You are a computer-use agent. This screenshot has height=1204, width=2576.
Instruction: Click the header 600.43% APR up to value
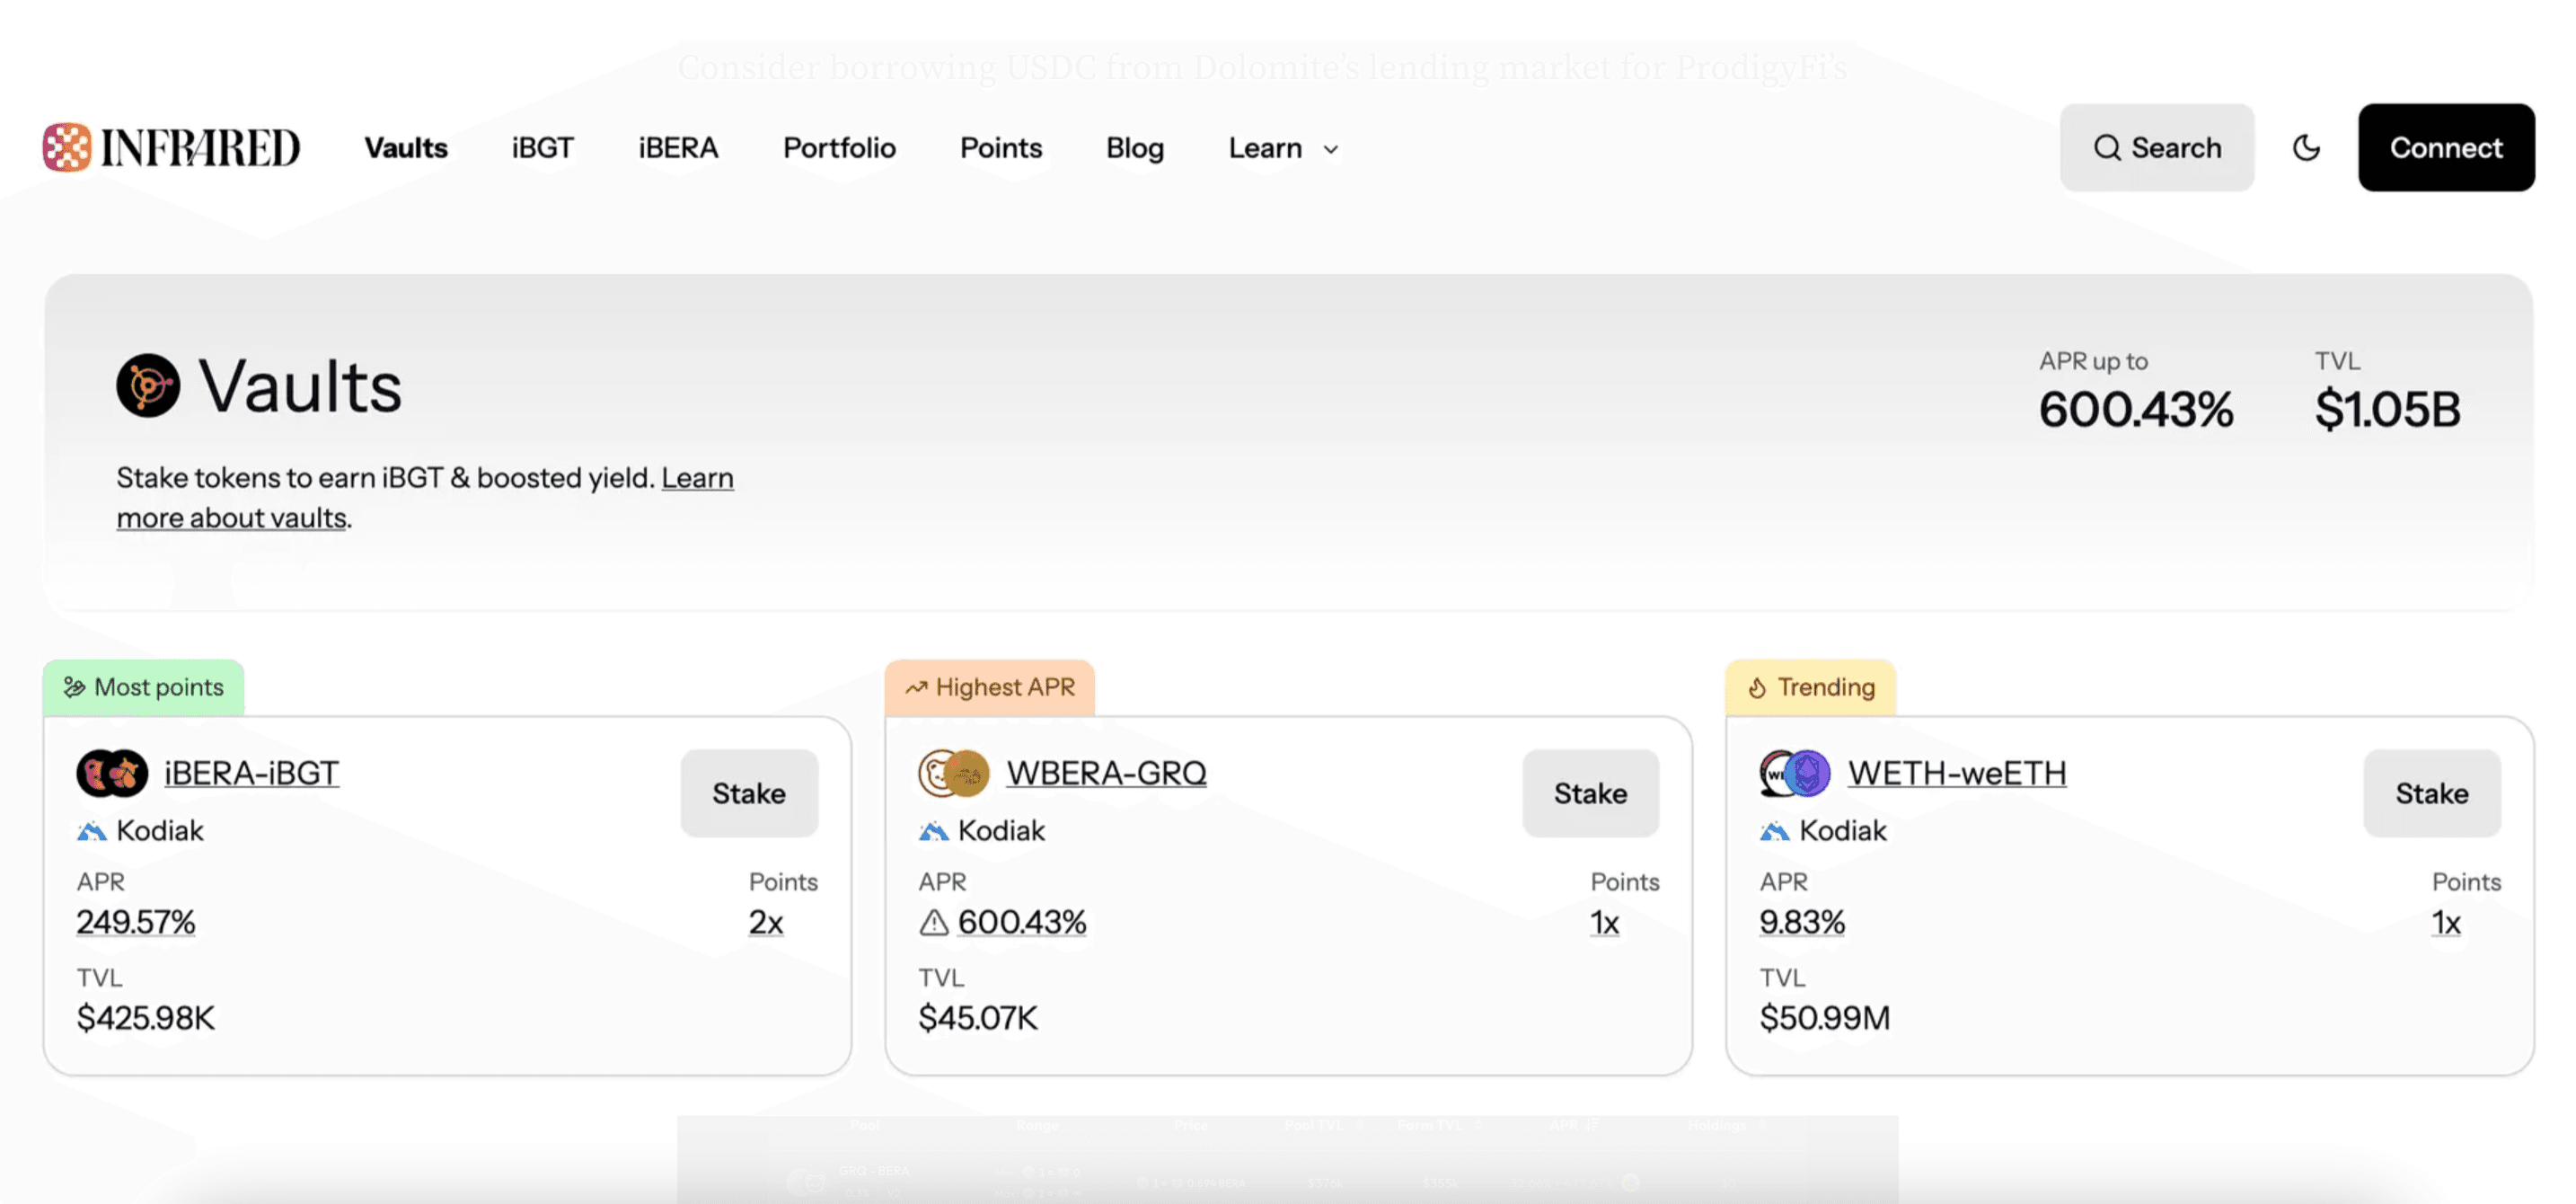point(2136,409)
